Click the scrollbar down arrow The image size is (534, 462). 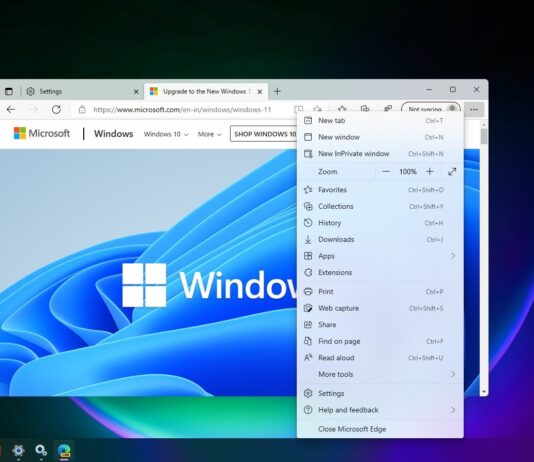(x=484, y=392)
